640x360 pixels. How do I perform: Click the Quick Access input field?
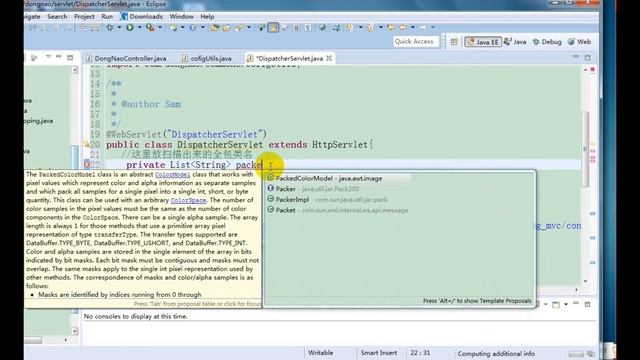click(x=416, y=42)
